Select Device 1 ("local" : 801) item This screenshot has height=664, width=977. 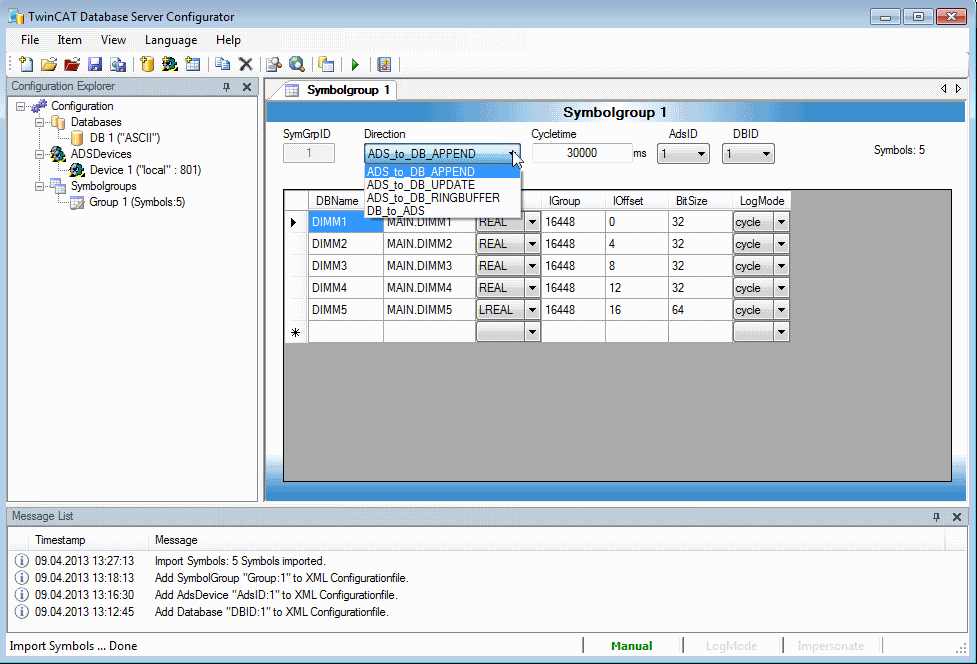pyautogui.click(x=145, y=169)
